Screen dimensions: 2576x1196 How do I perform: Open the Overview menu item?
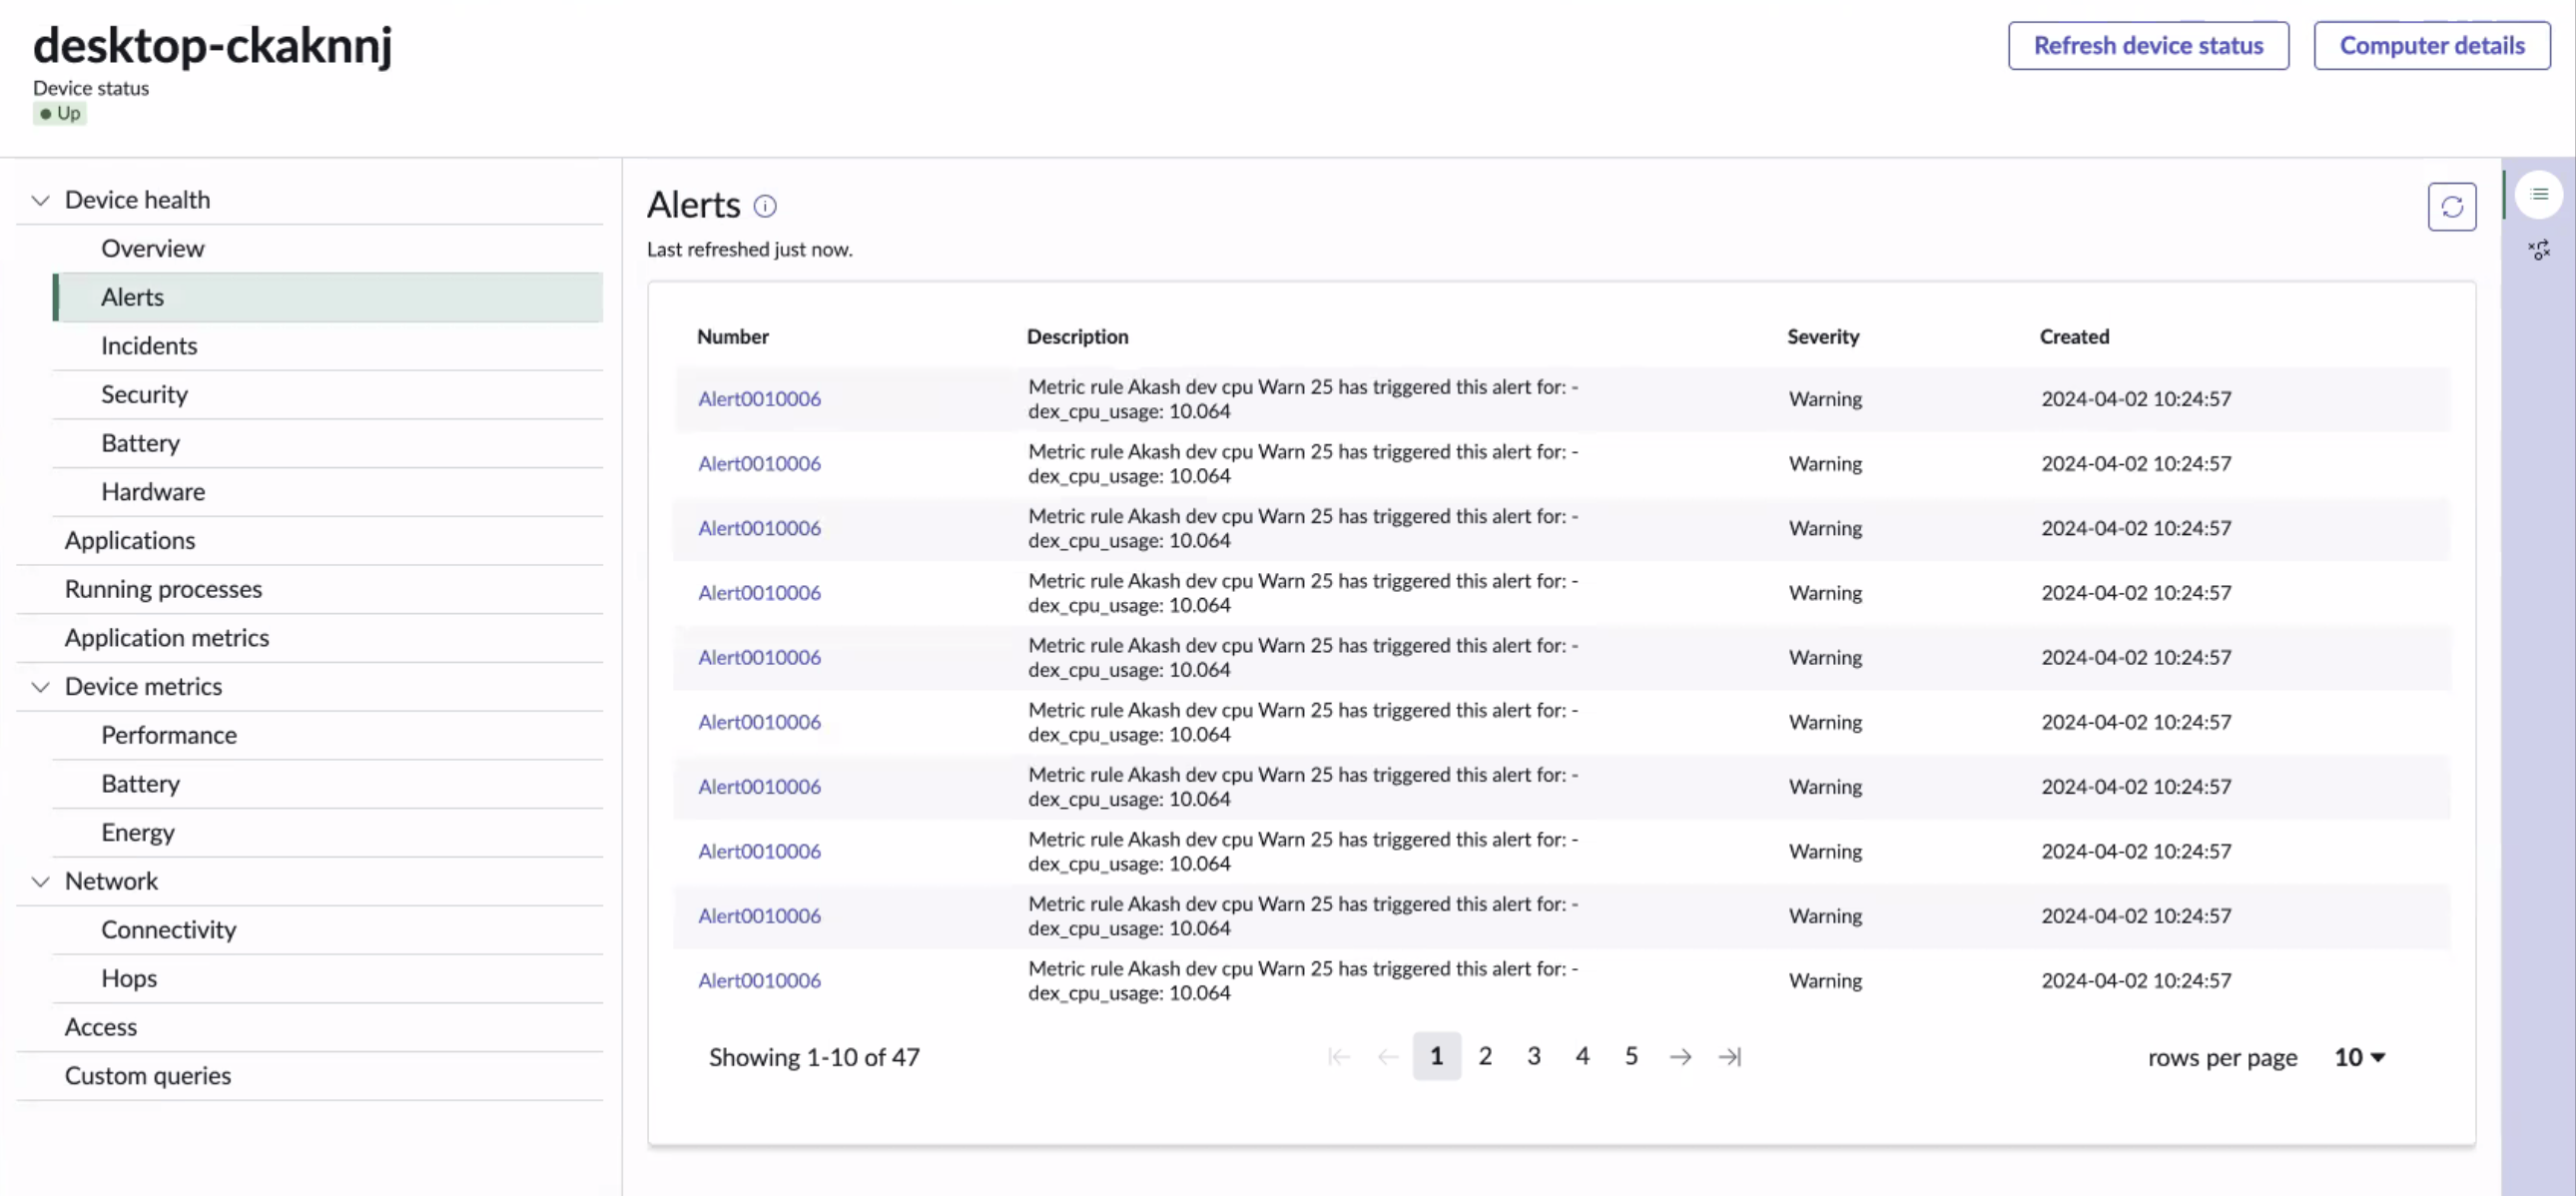(327, 249)
